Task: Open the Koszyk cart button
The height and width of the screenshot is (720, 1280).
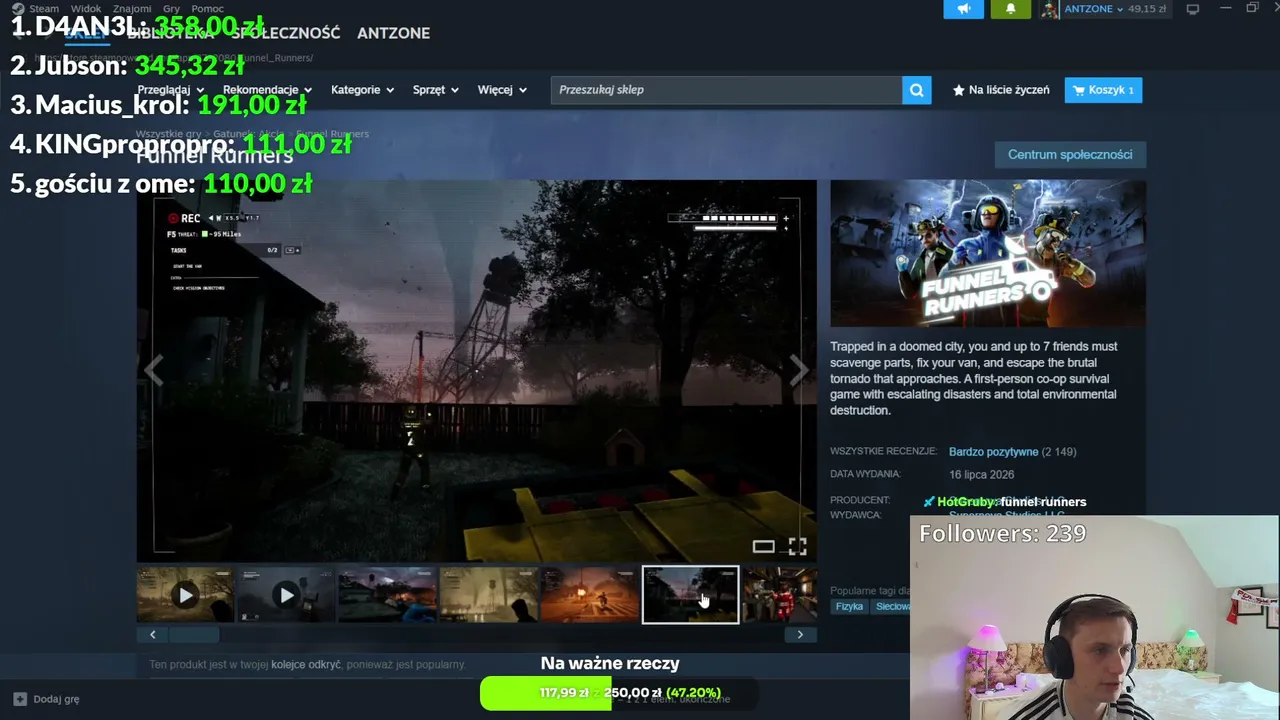Action: tap(1103, 90)
